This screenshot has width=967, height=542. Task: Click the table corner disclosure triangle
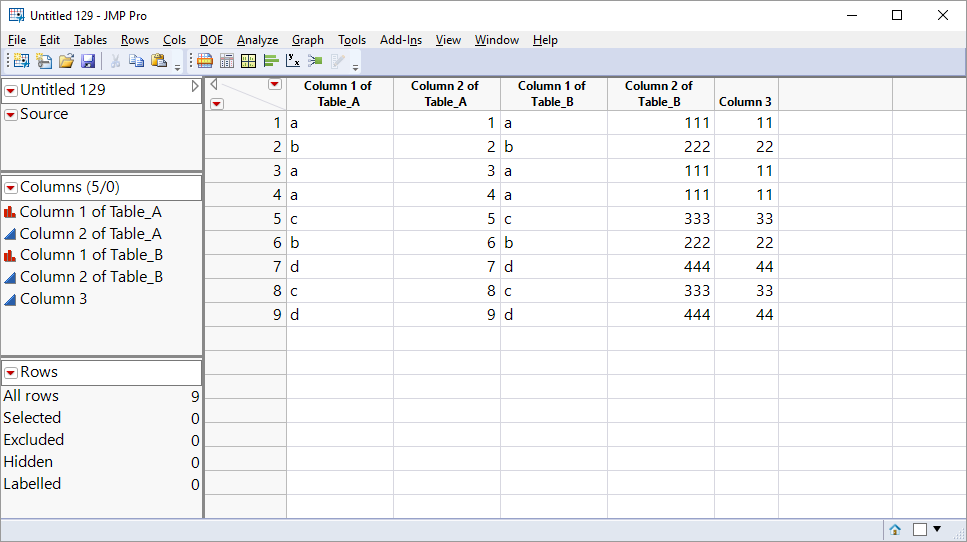213,84
